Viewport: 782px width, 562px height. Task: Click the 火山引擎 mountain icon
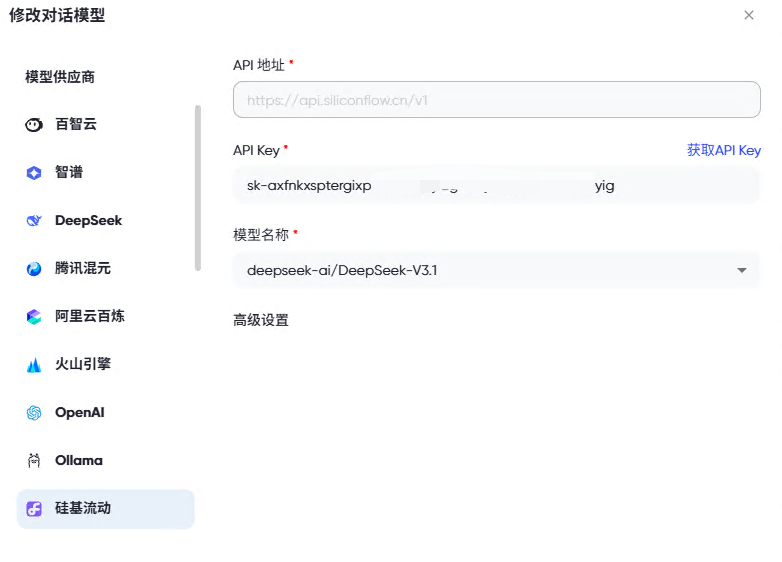[34, 365]
